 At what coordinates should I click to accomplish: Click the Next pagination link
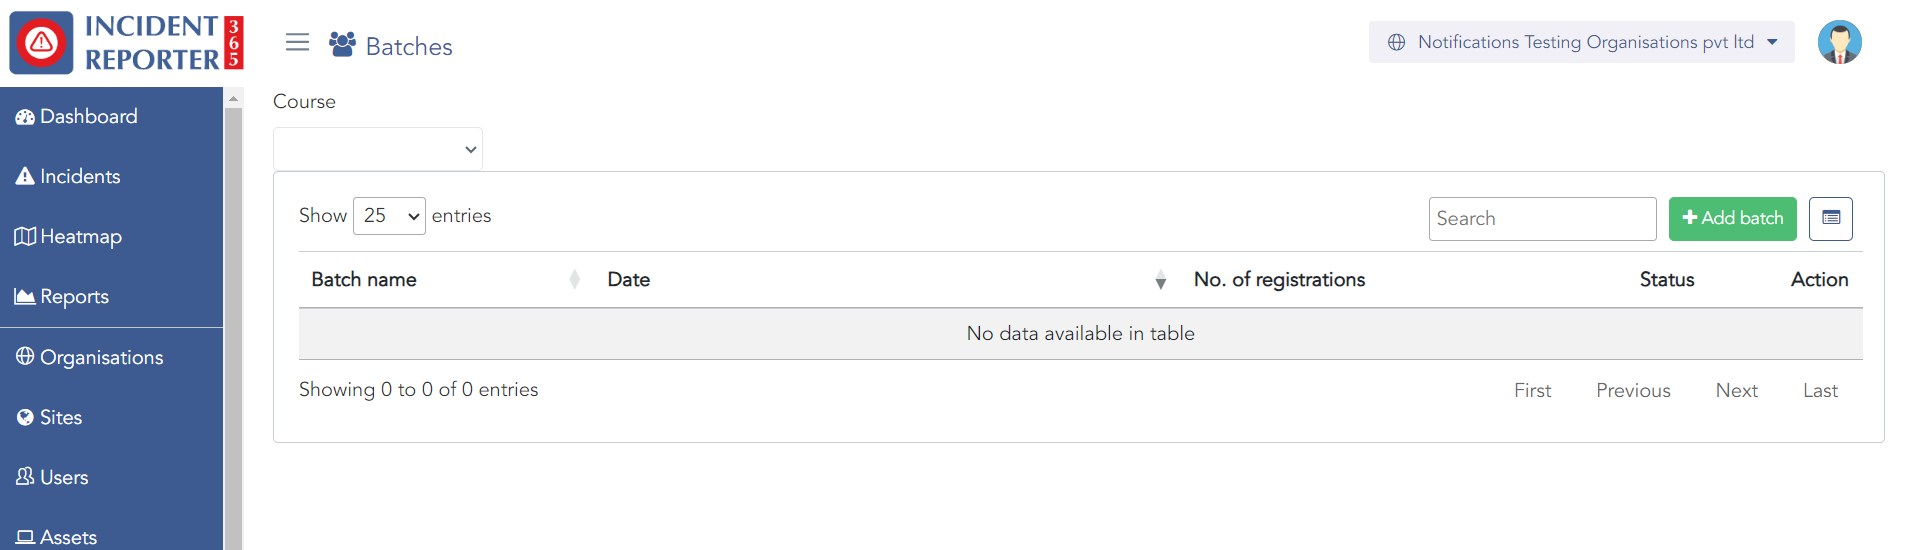click(x=1736, y=391)
